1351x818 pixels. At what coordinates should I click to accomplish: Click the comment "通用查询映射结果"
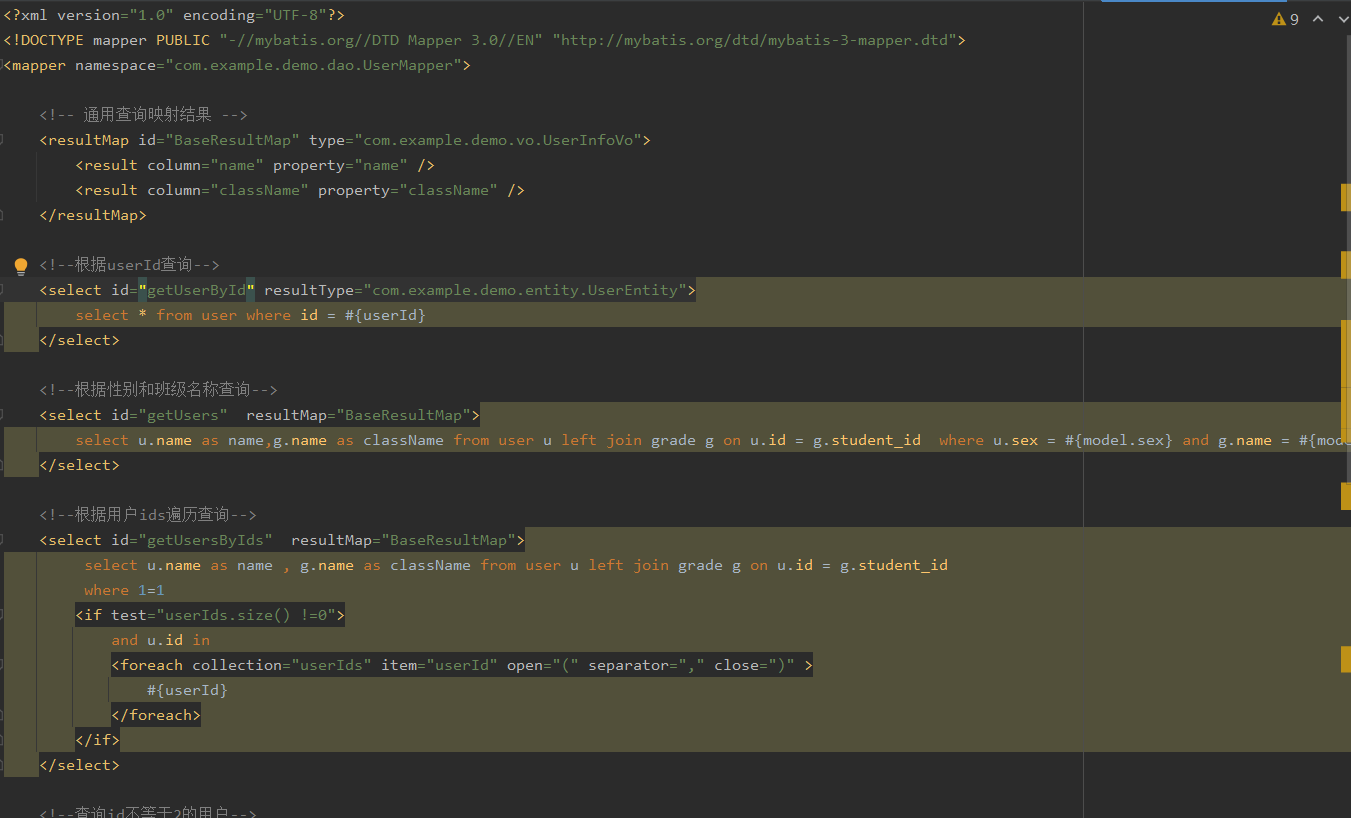coord(147,115)
